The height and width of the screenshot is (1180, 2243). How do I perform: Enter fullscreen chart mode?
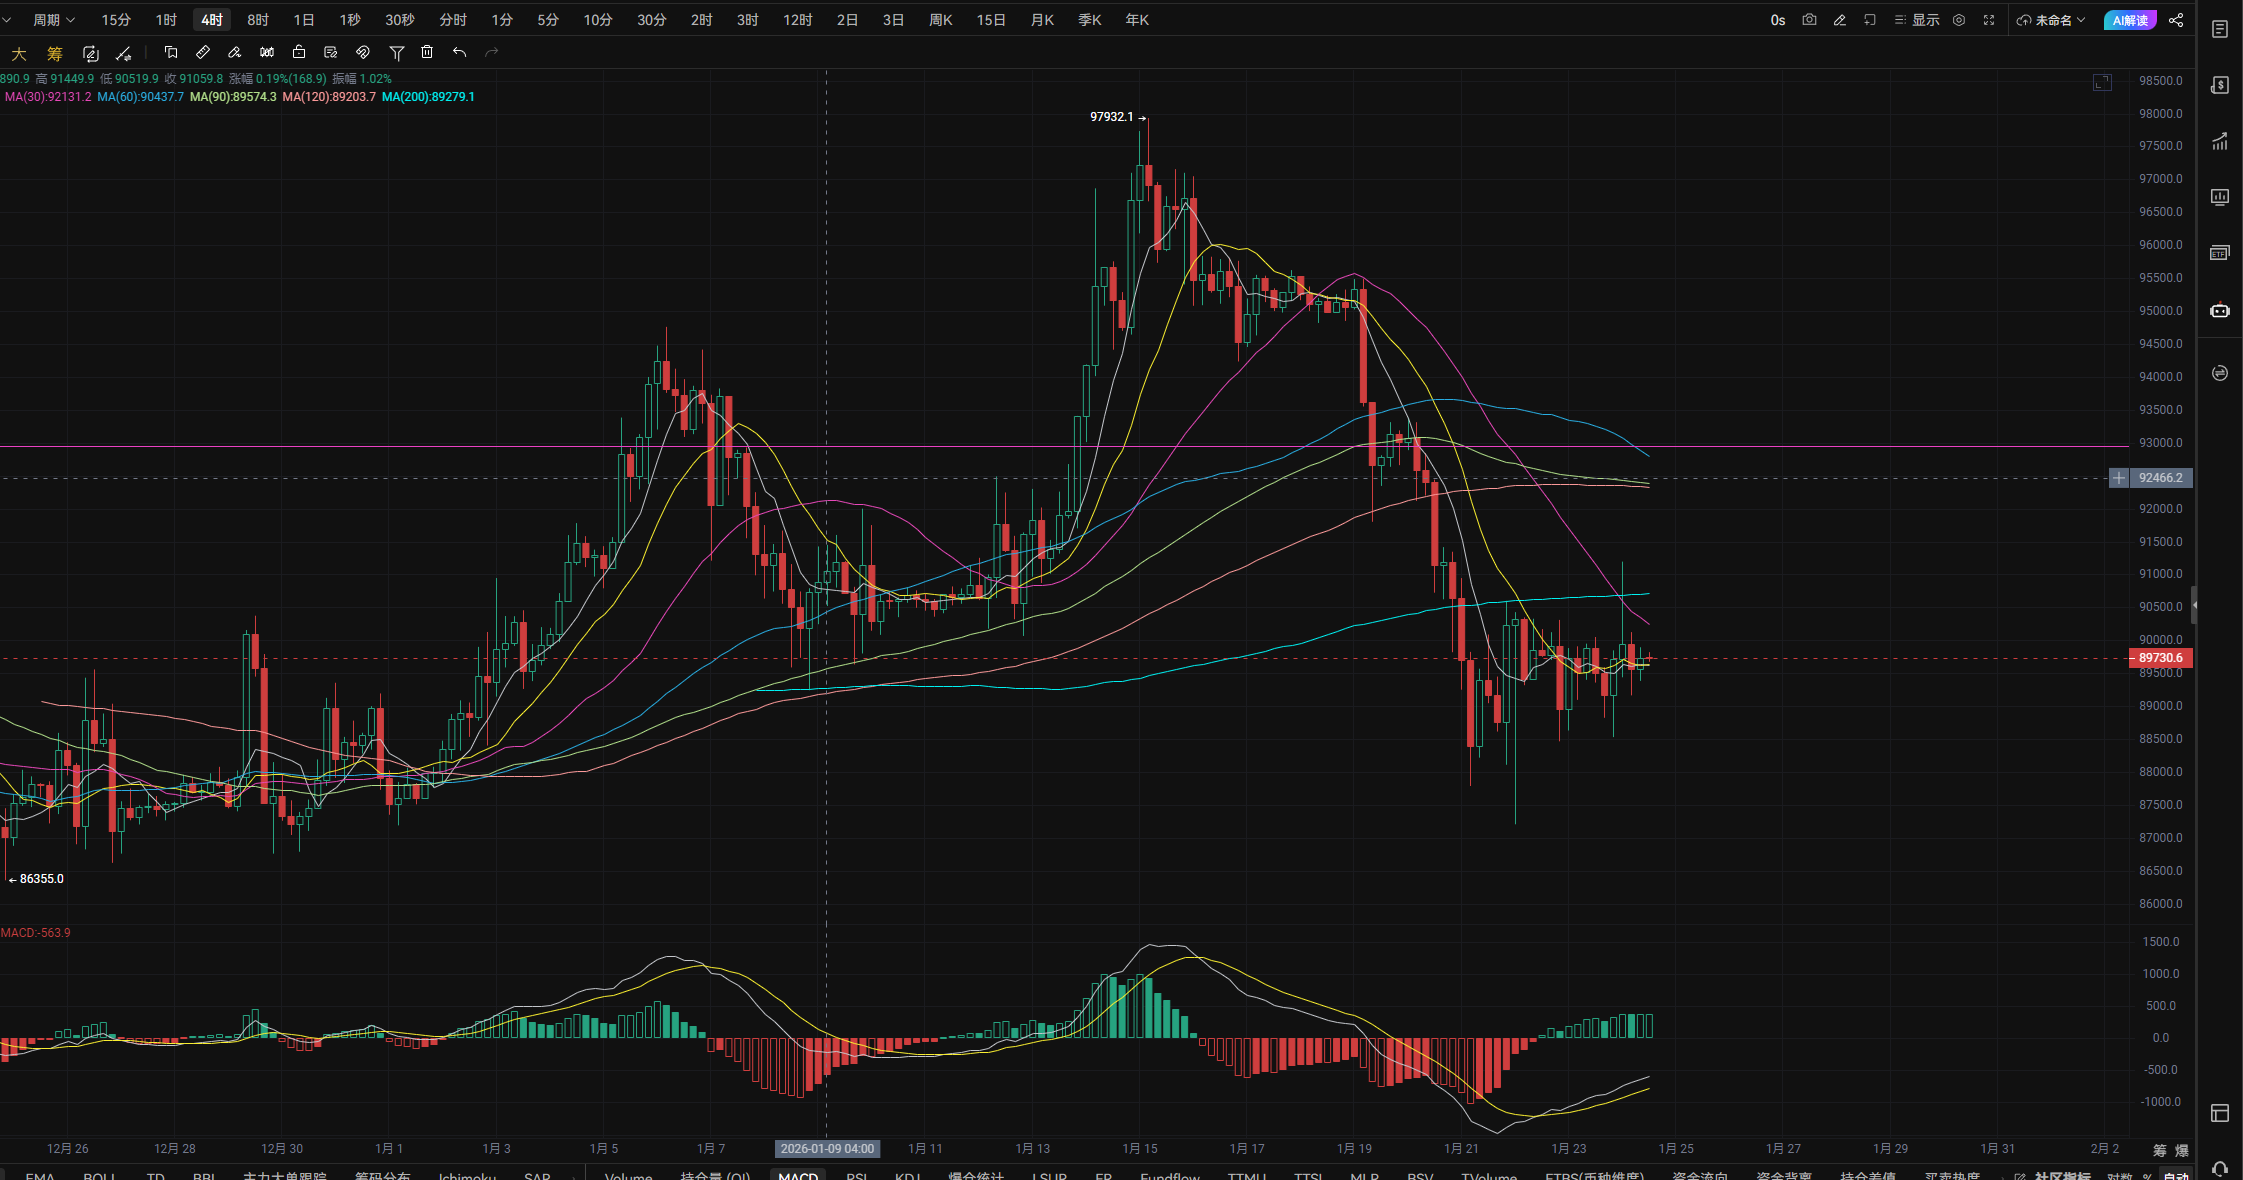click(x=1989, y=20)
